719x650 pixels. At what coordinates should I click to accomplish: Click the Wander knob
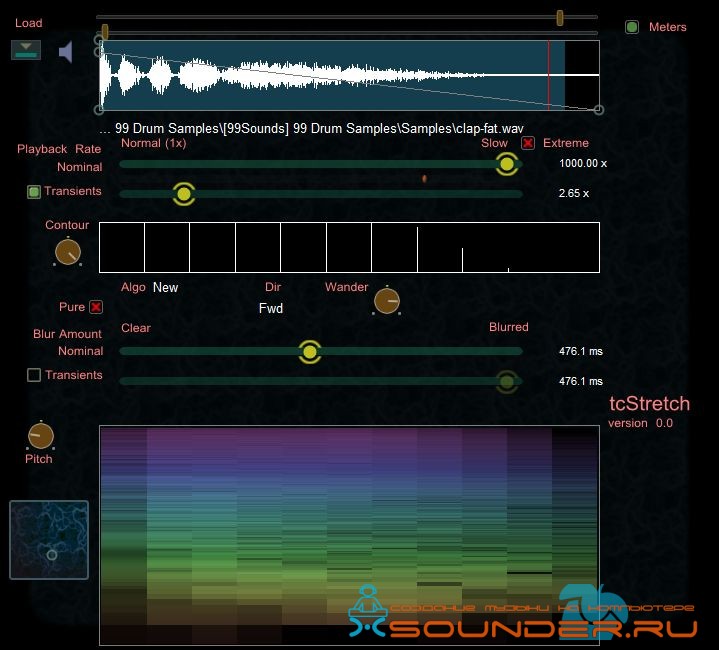[387, 301]
